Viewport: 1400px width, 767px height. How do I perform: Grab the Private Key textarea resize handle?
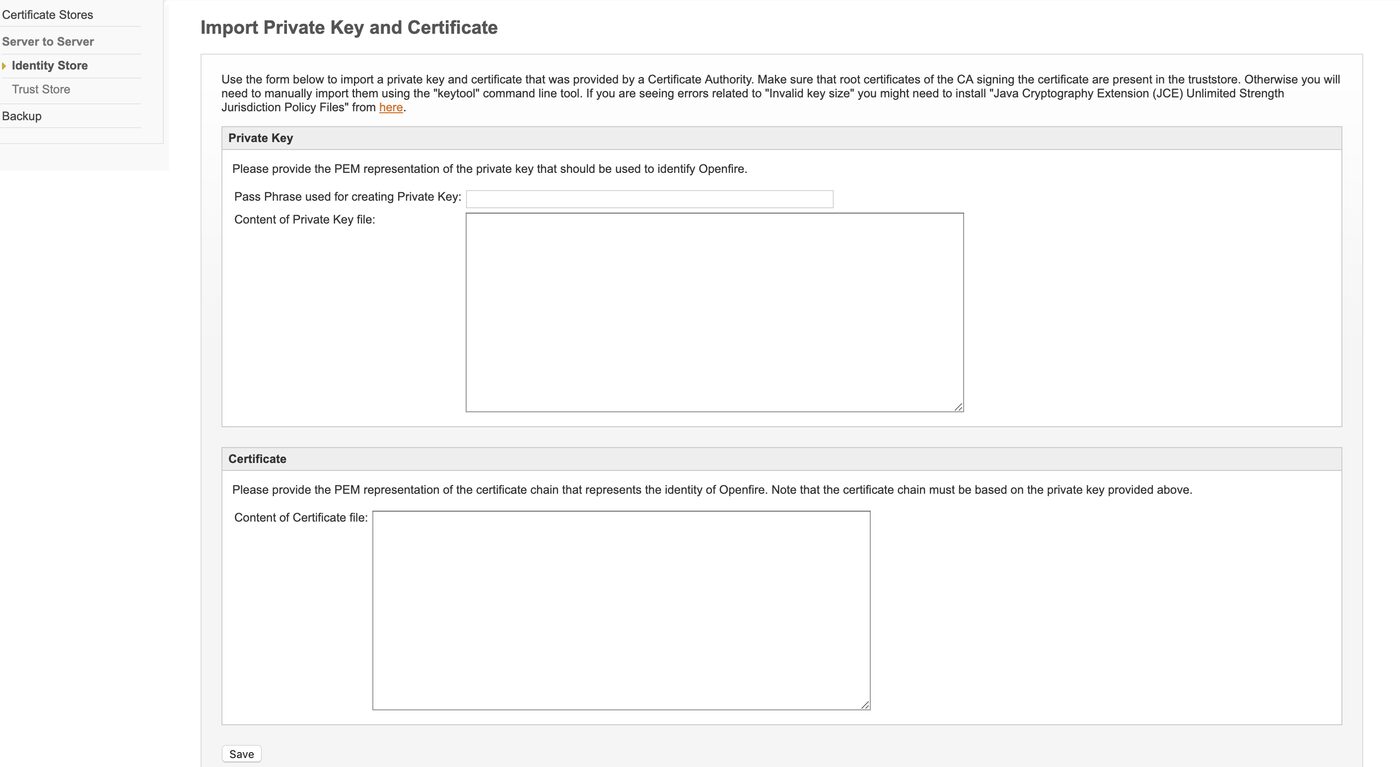[x=958, y=406]
